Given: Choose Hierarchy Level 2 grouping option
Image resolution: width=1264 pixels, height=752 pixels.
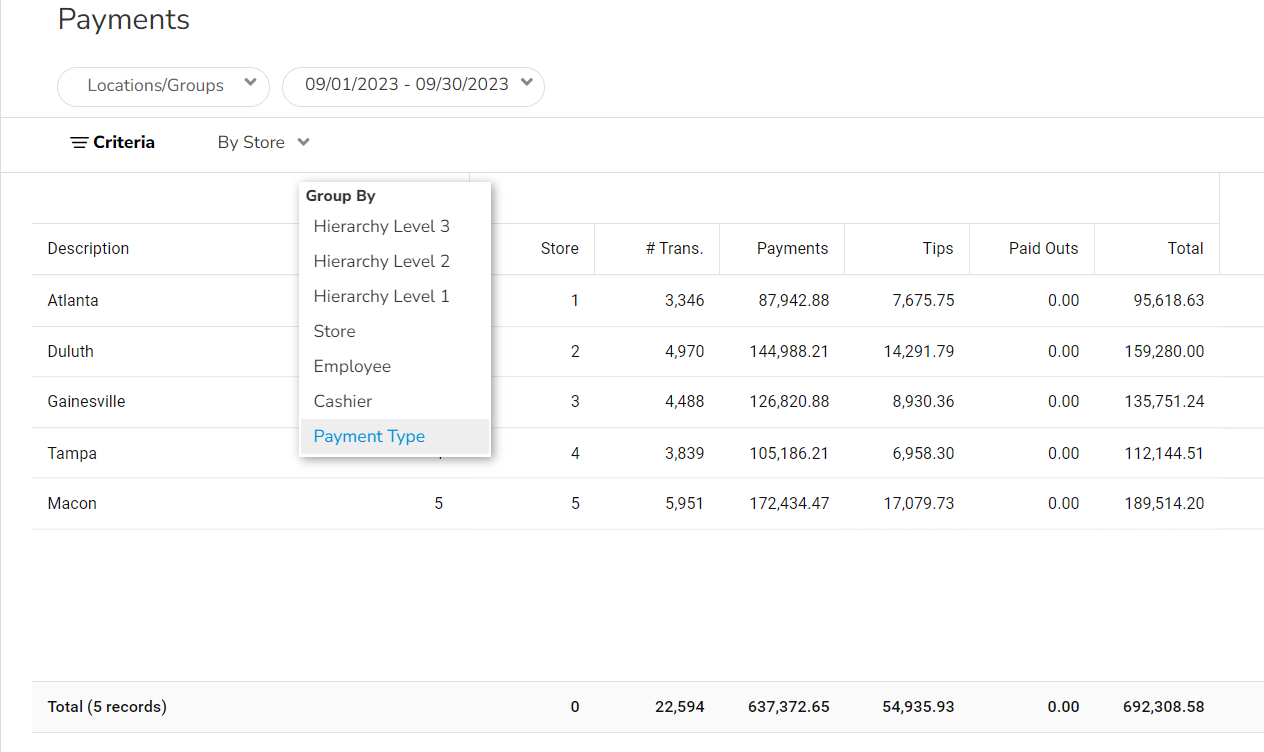Looking at the screenshot, I should (381, 261).
